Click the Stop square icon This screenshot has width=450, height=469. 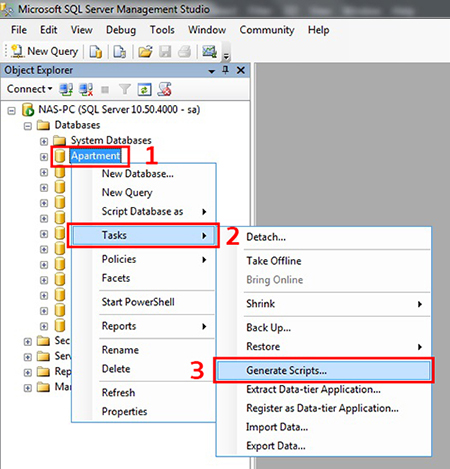tap(105, 89)
